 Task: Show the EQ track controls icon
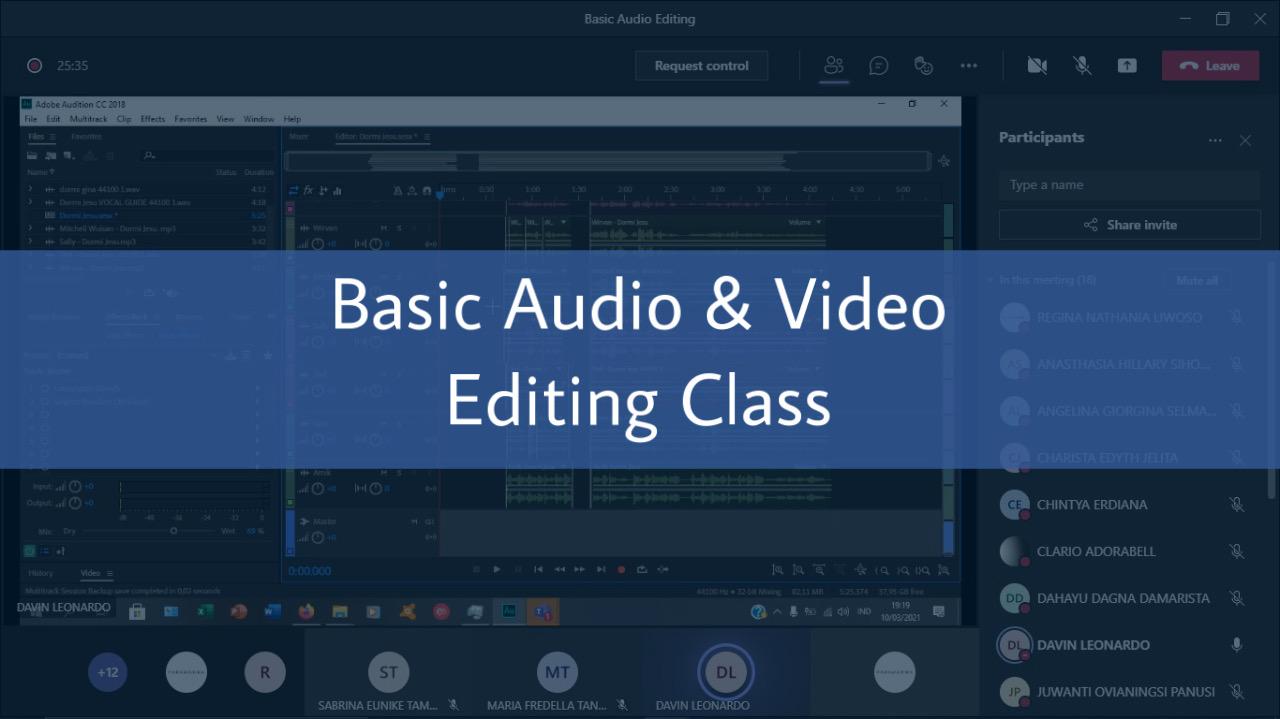(x=337, y=190)
